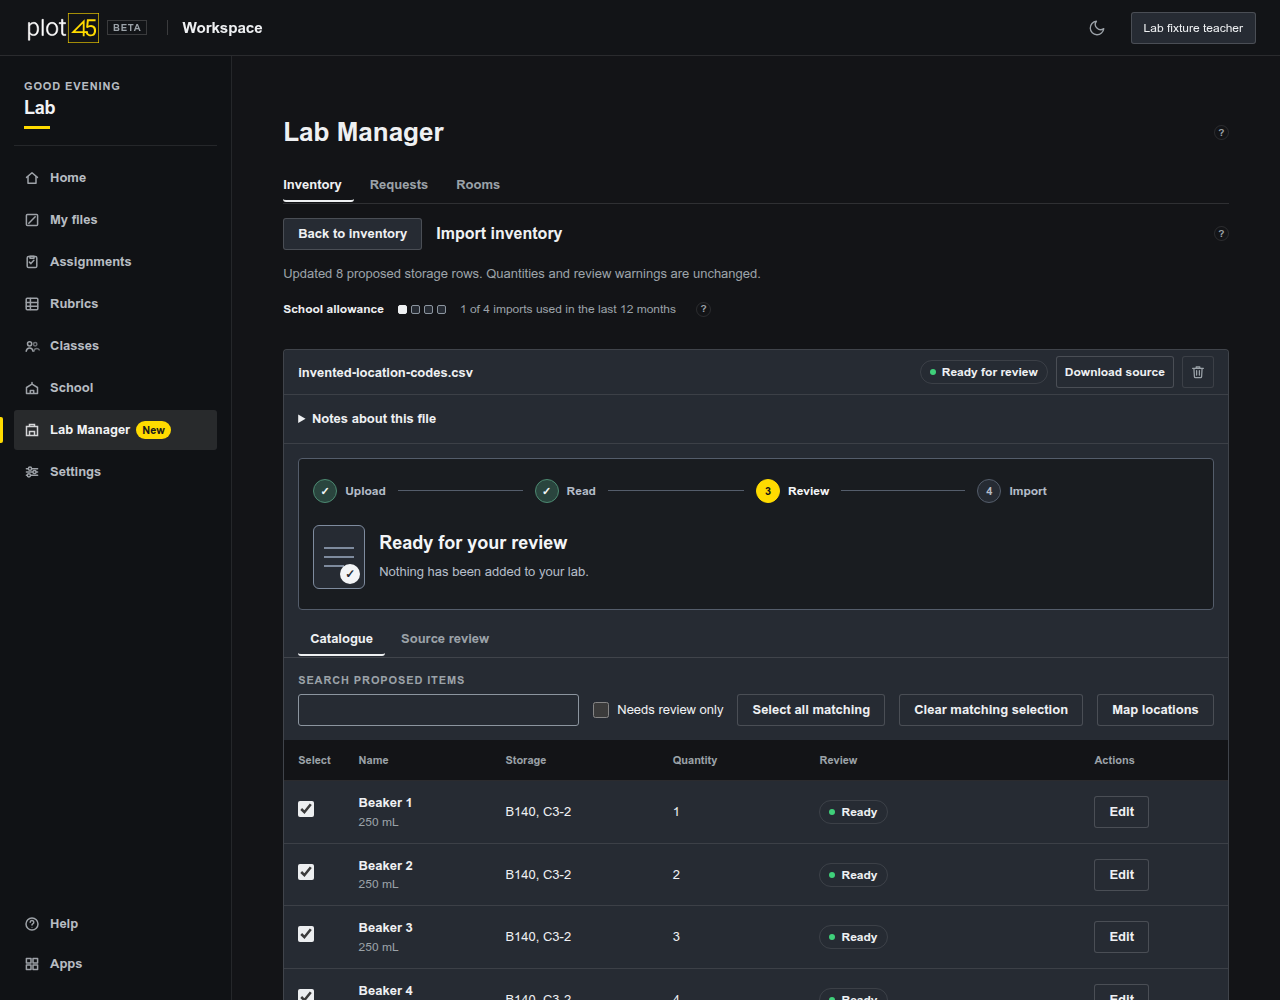The width and height of the screenshot is (1280, 1000).
Task: Click the New badge on Lab Manager
Action: pos(153,430)
